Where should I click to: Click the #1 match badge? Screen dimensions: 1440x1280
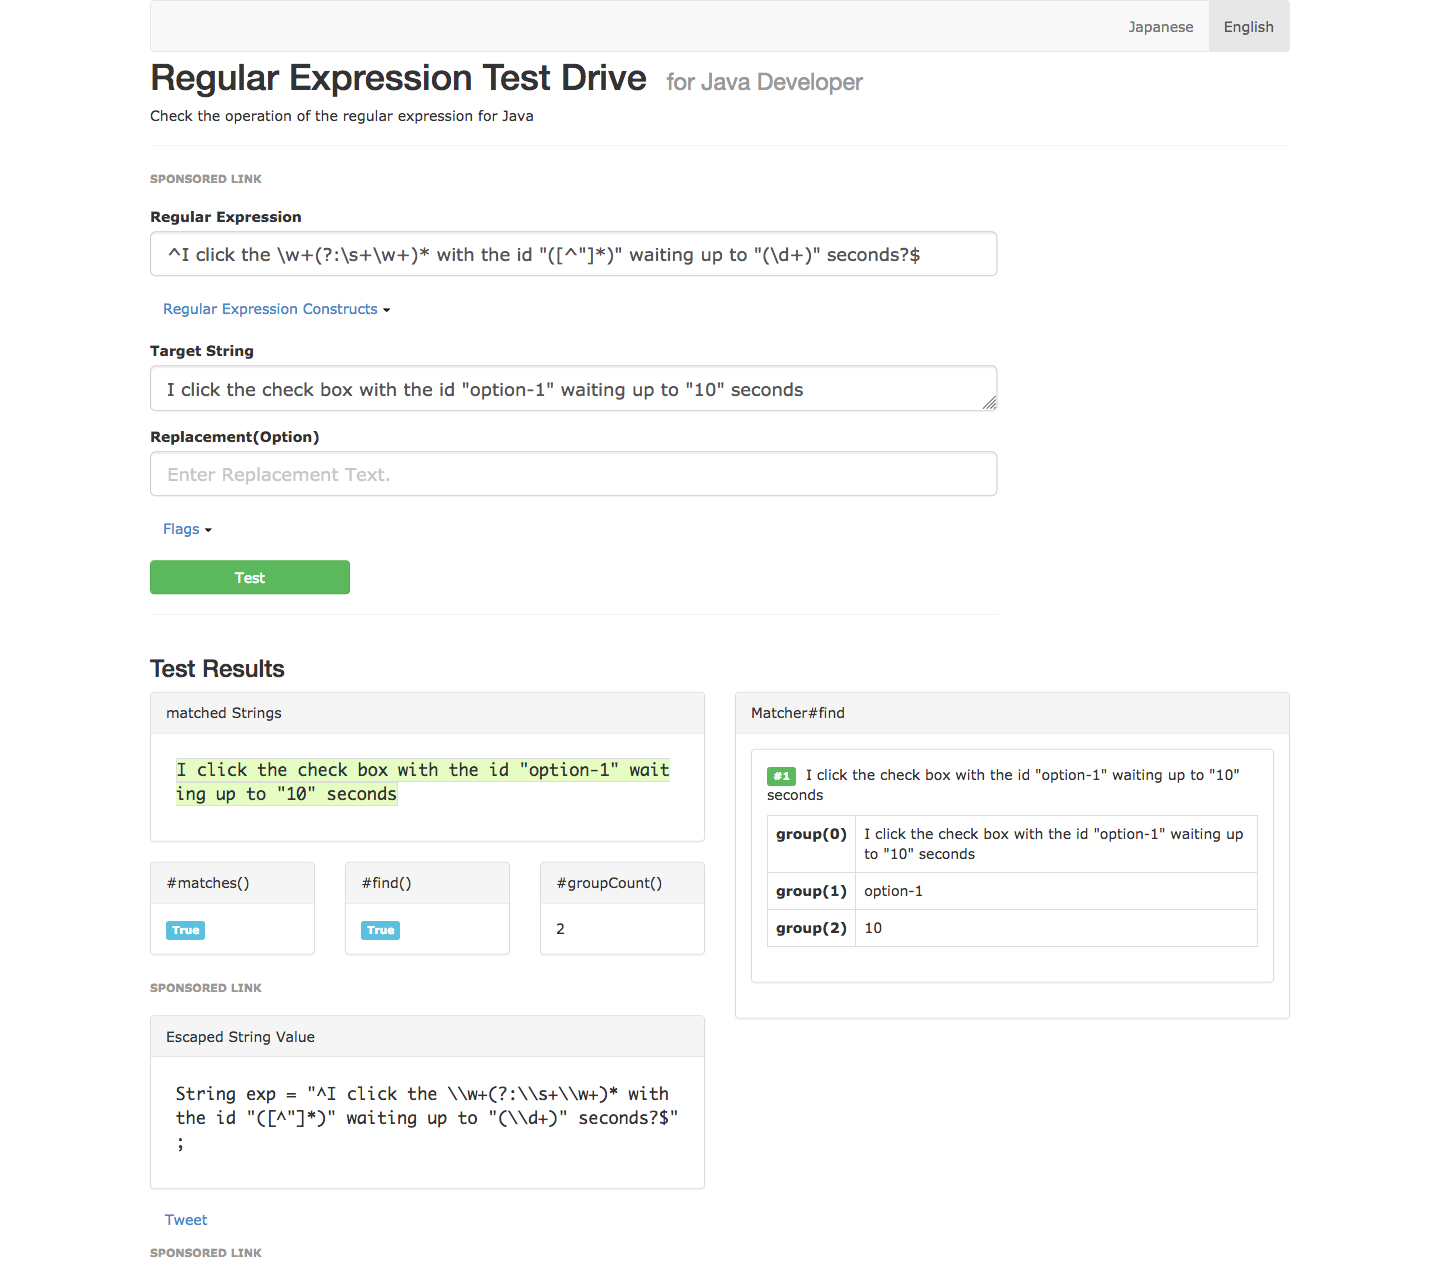coord(781,776)
